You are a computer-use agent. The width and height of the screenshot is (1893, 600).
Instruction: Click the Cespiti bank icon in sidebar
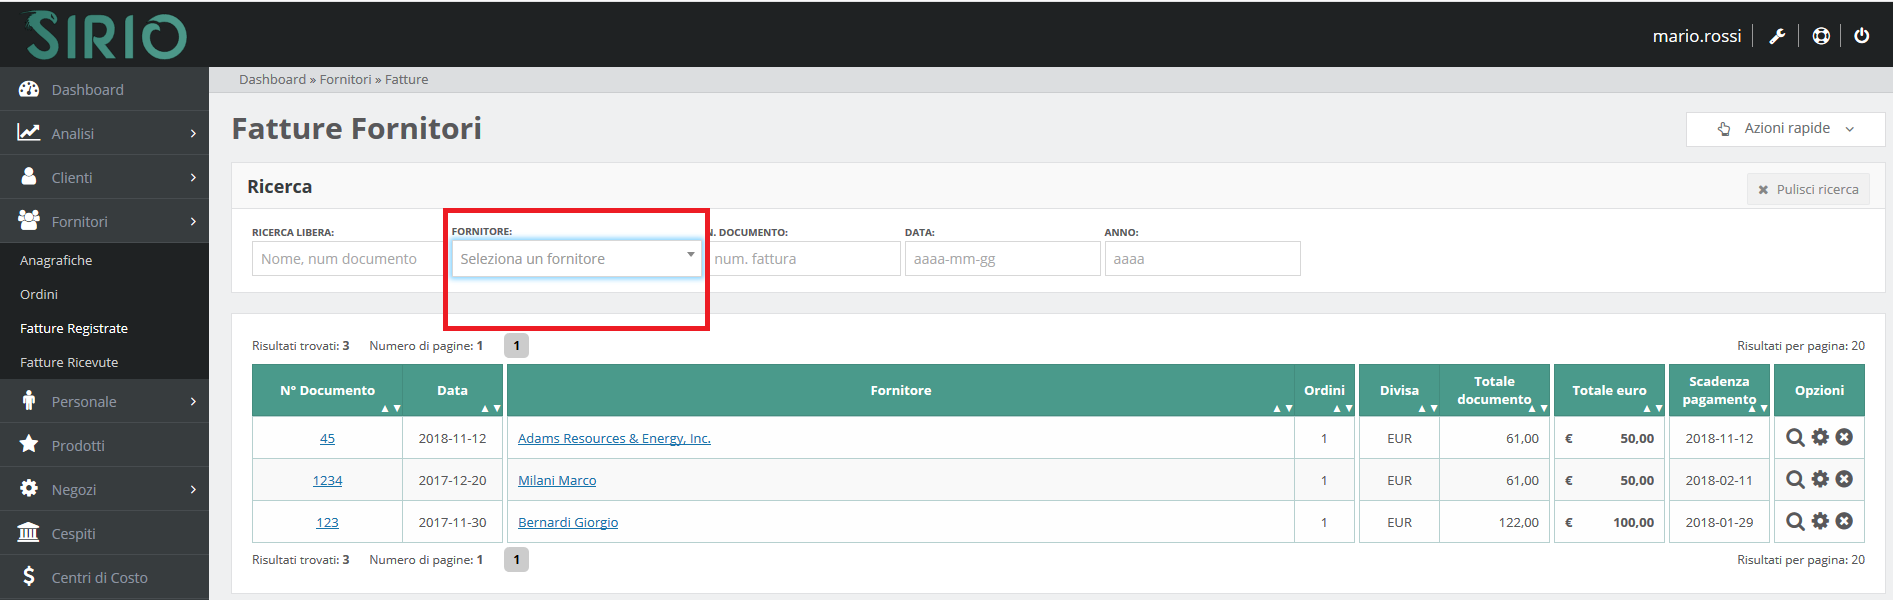(29, 533)
